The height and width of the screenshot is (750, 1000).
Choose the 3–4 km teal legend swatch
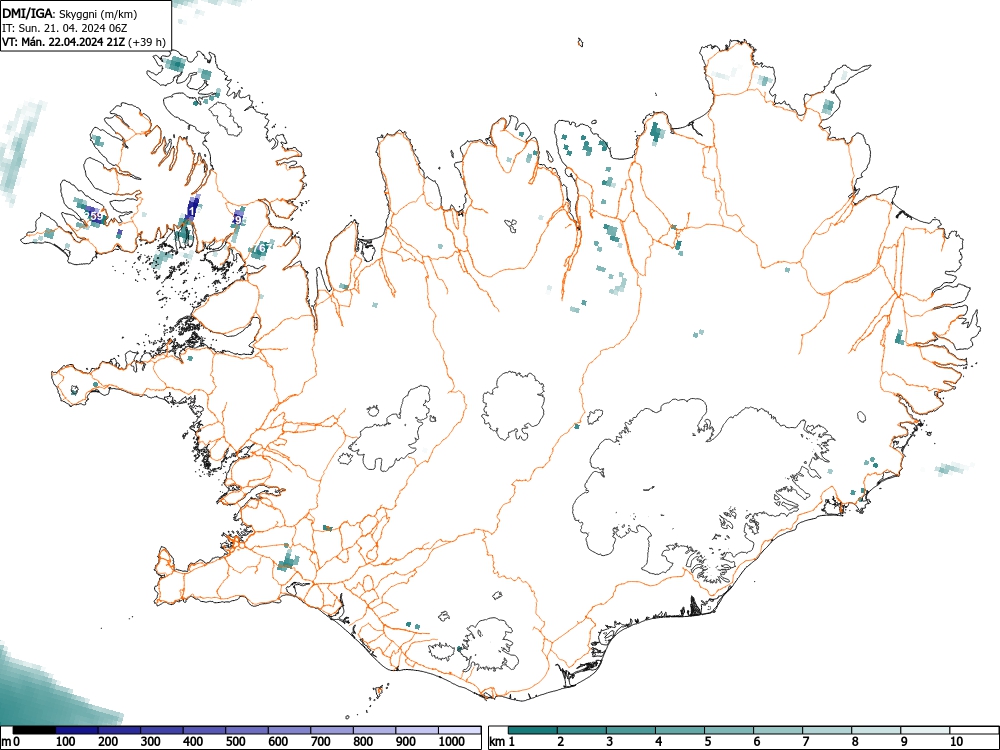(x=631, y=730)
